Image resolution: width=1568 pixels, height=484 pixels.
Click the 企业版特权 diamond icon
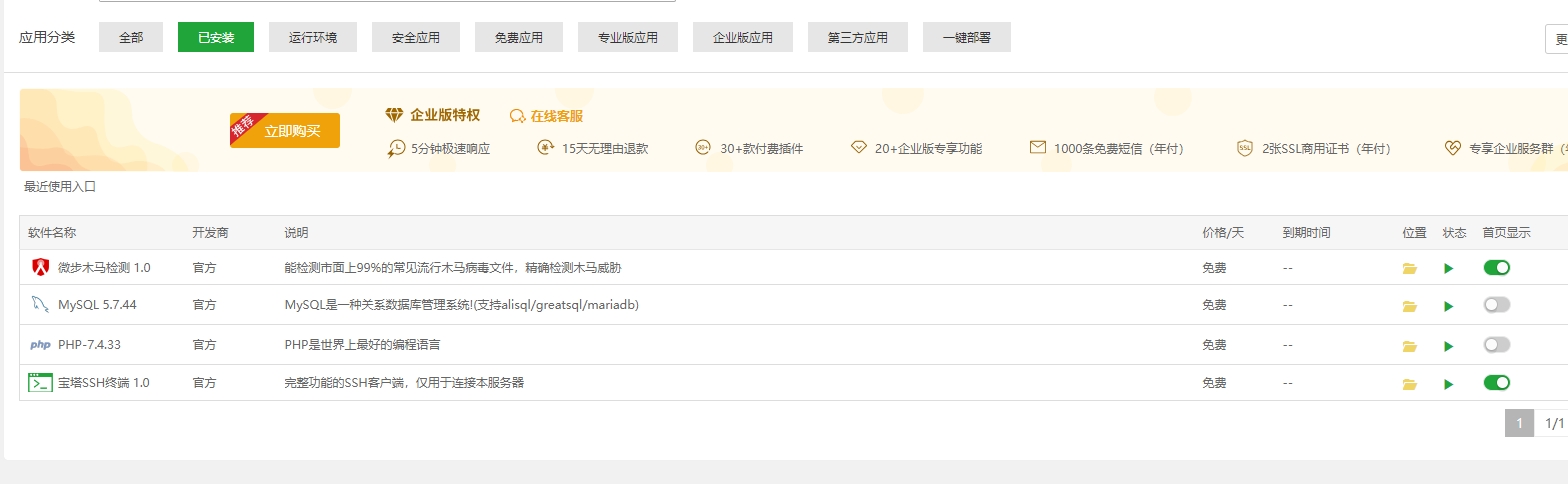[394, 115]
